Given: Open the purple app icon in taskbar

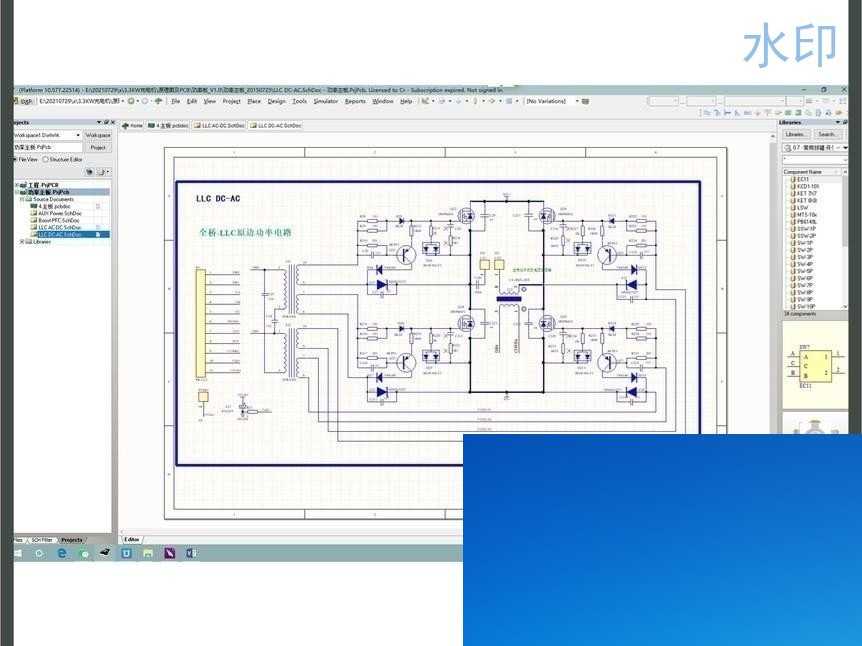Looking at the screenshot, I should (x=169, y=554).
